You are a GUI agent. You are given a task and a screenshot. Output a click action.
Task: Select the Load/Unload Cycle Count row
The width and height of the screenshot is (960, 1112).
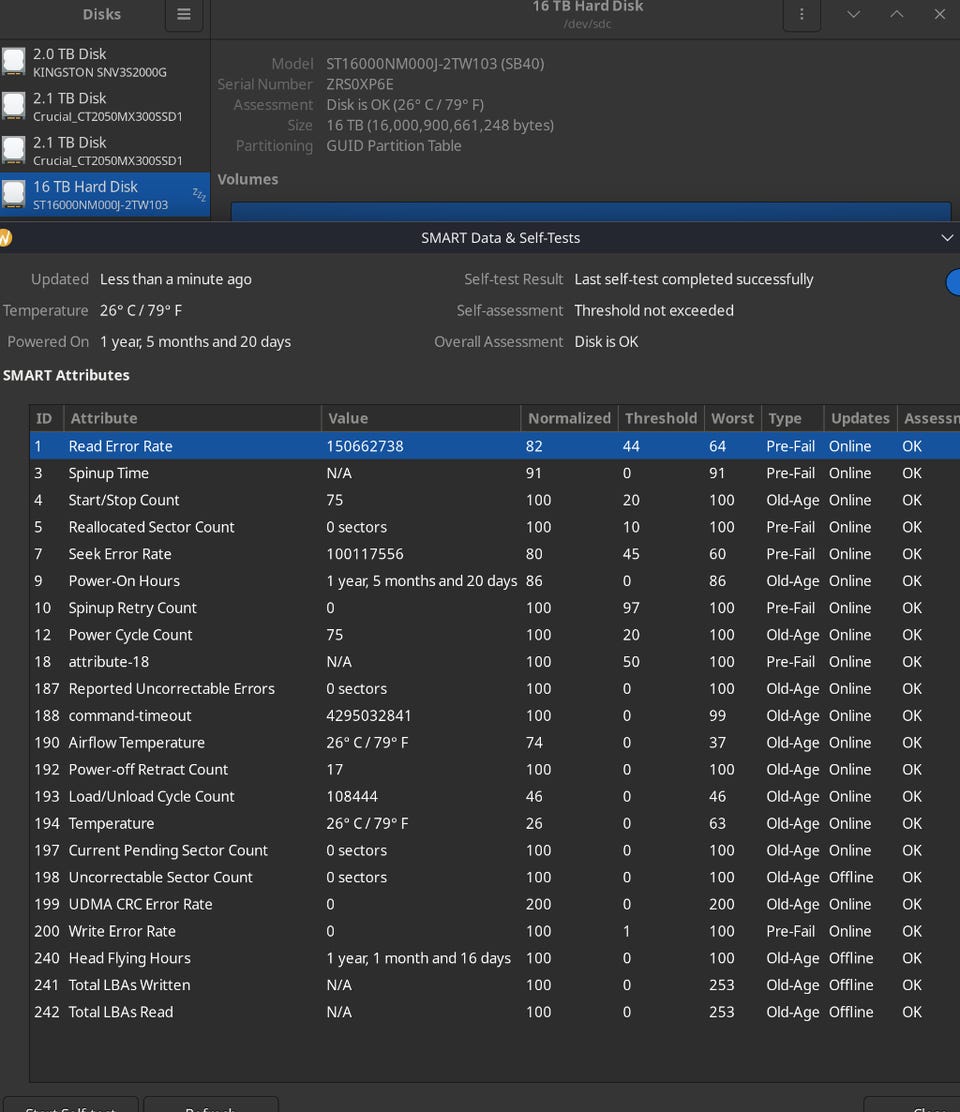(x=494, y=796)
